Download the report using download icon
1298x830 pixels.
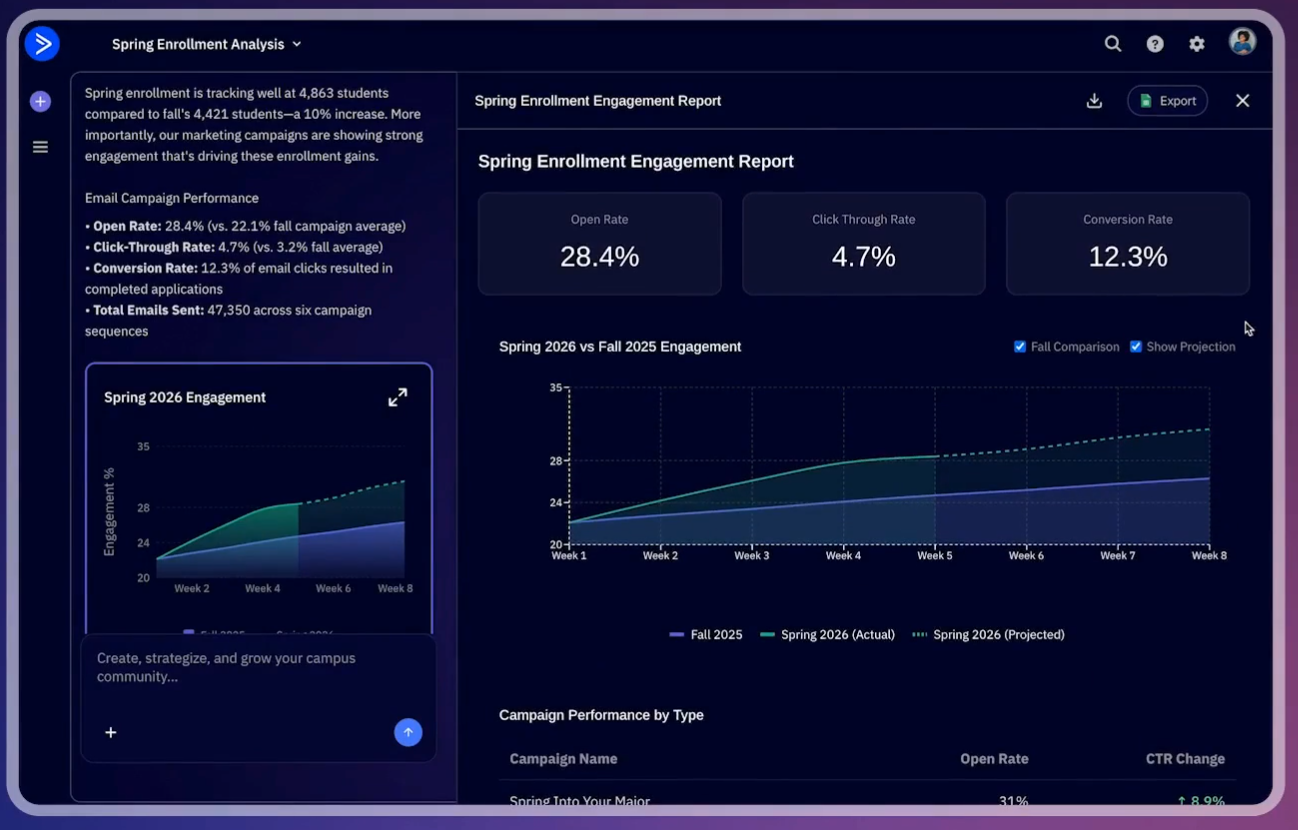[1094, 101]
